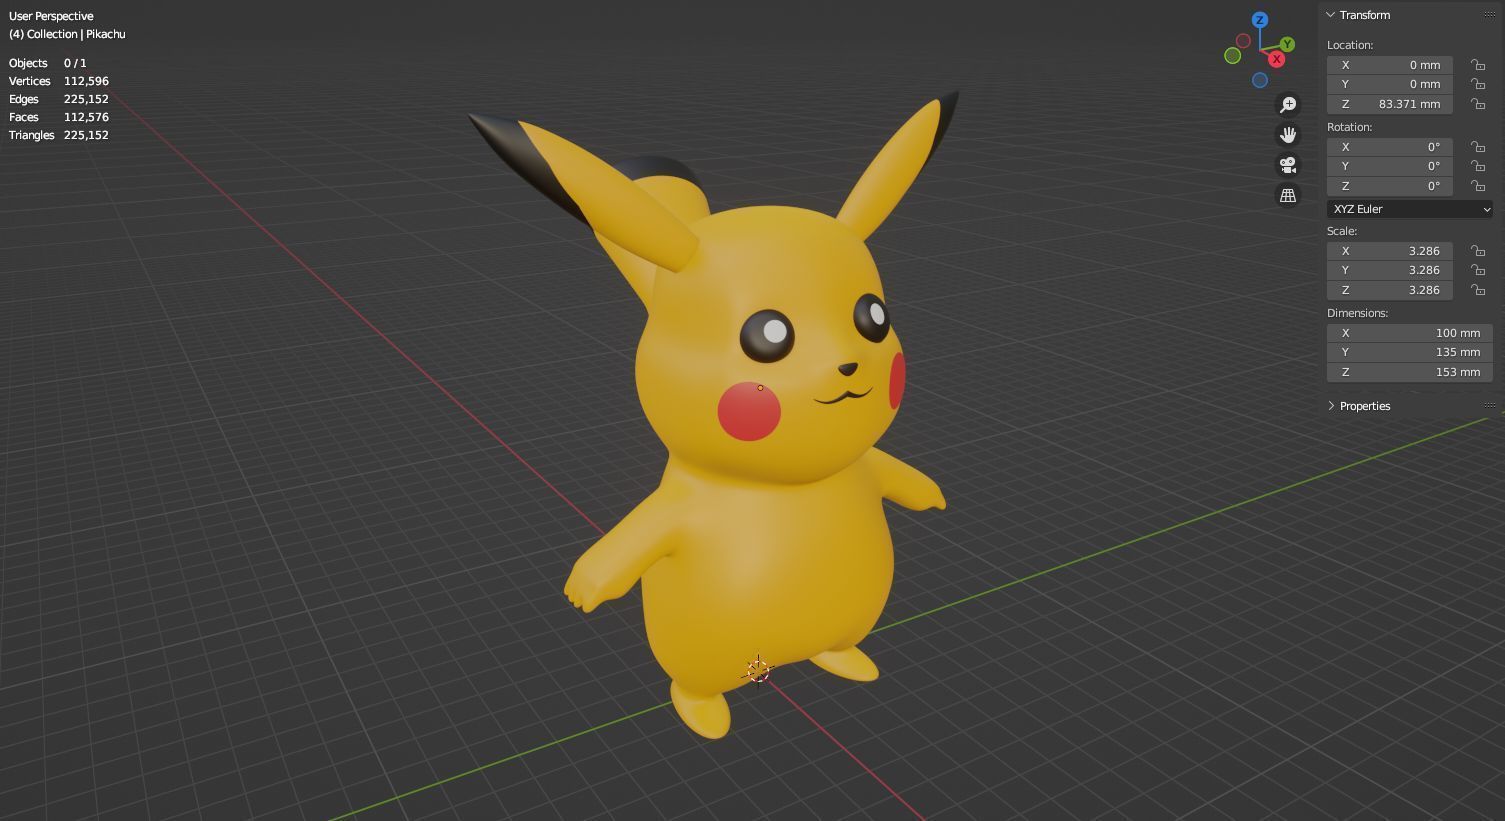Lock Rotation Z with padlock toggle
The width and height of the screenshot is (1505, 821).
click(1478, 186)
